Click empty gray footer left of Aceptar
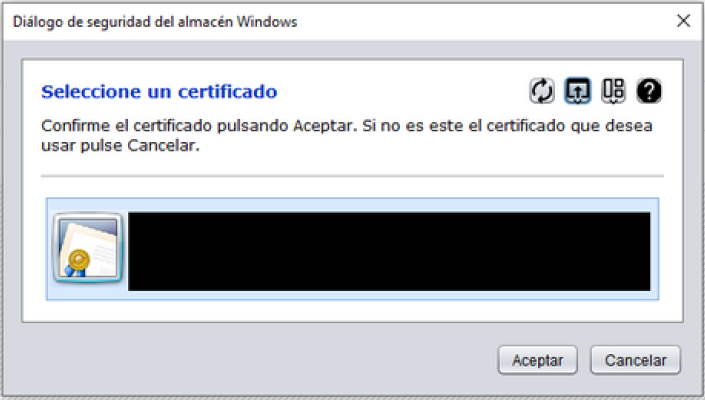The width and height of the screenshot is (705, 400). [x=250, y=360]
